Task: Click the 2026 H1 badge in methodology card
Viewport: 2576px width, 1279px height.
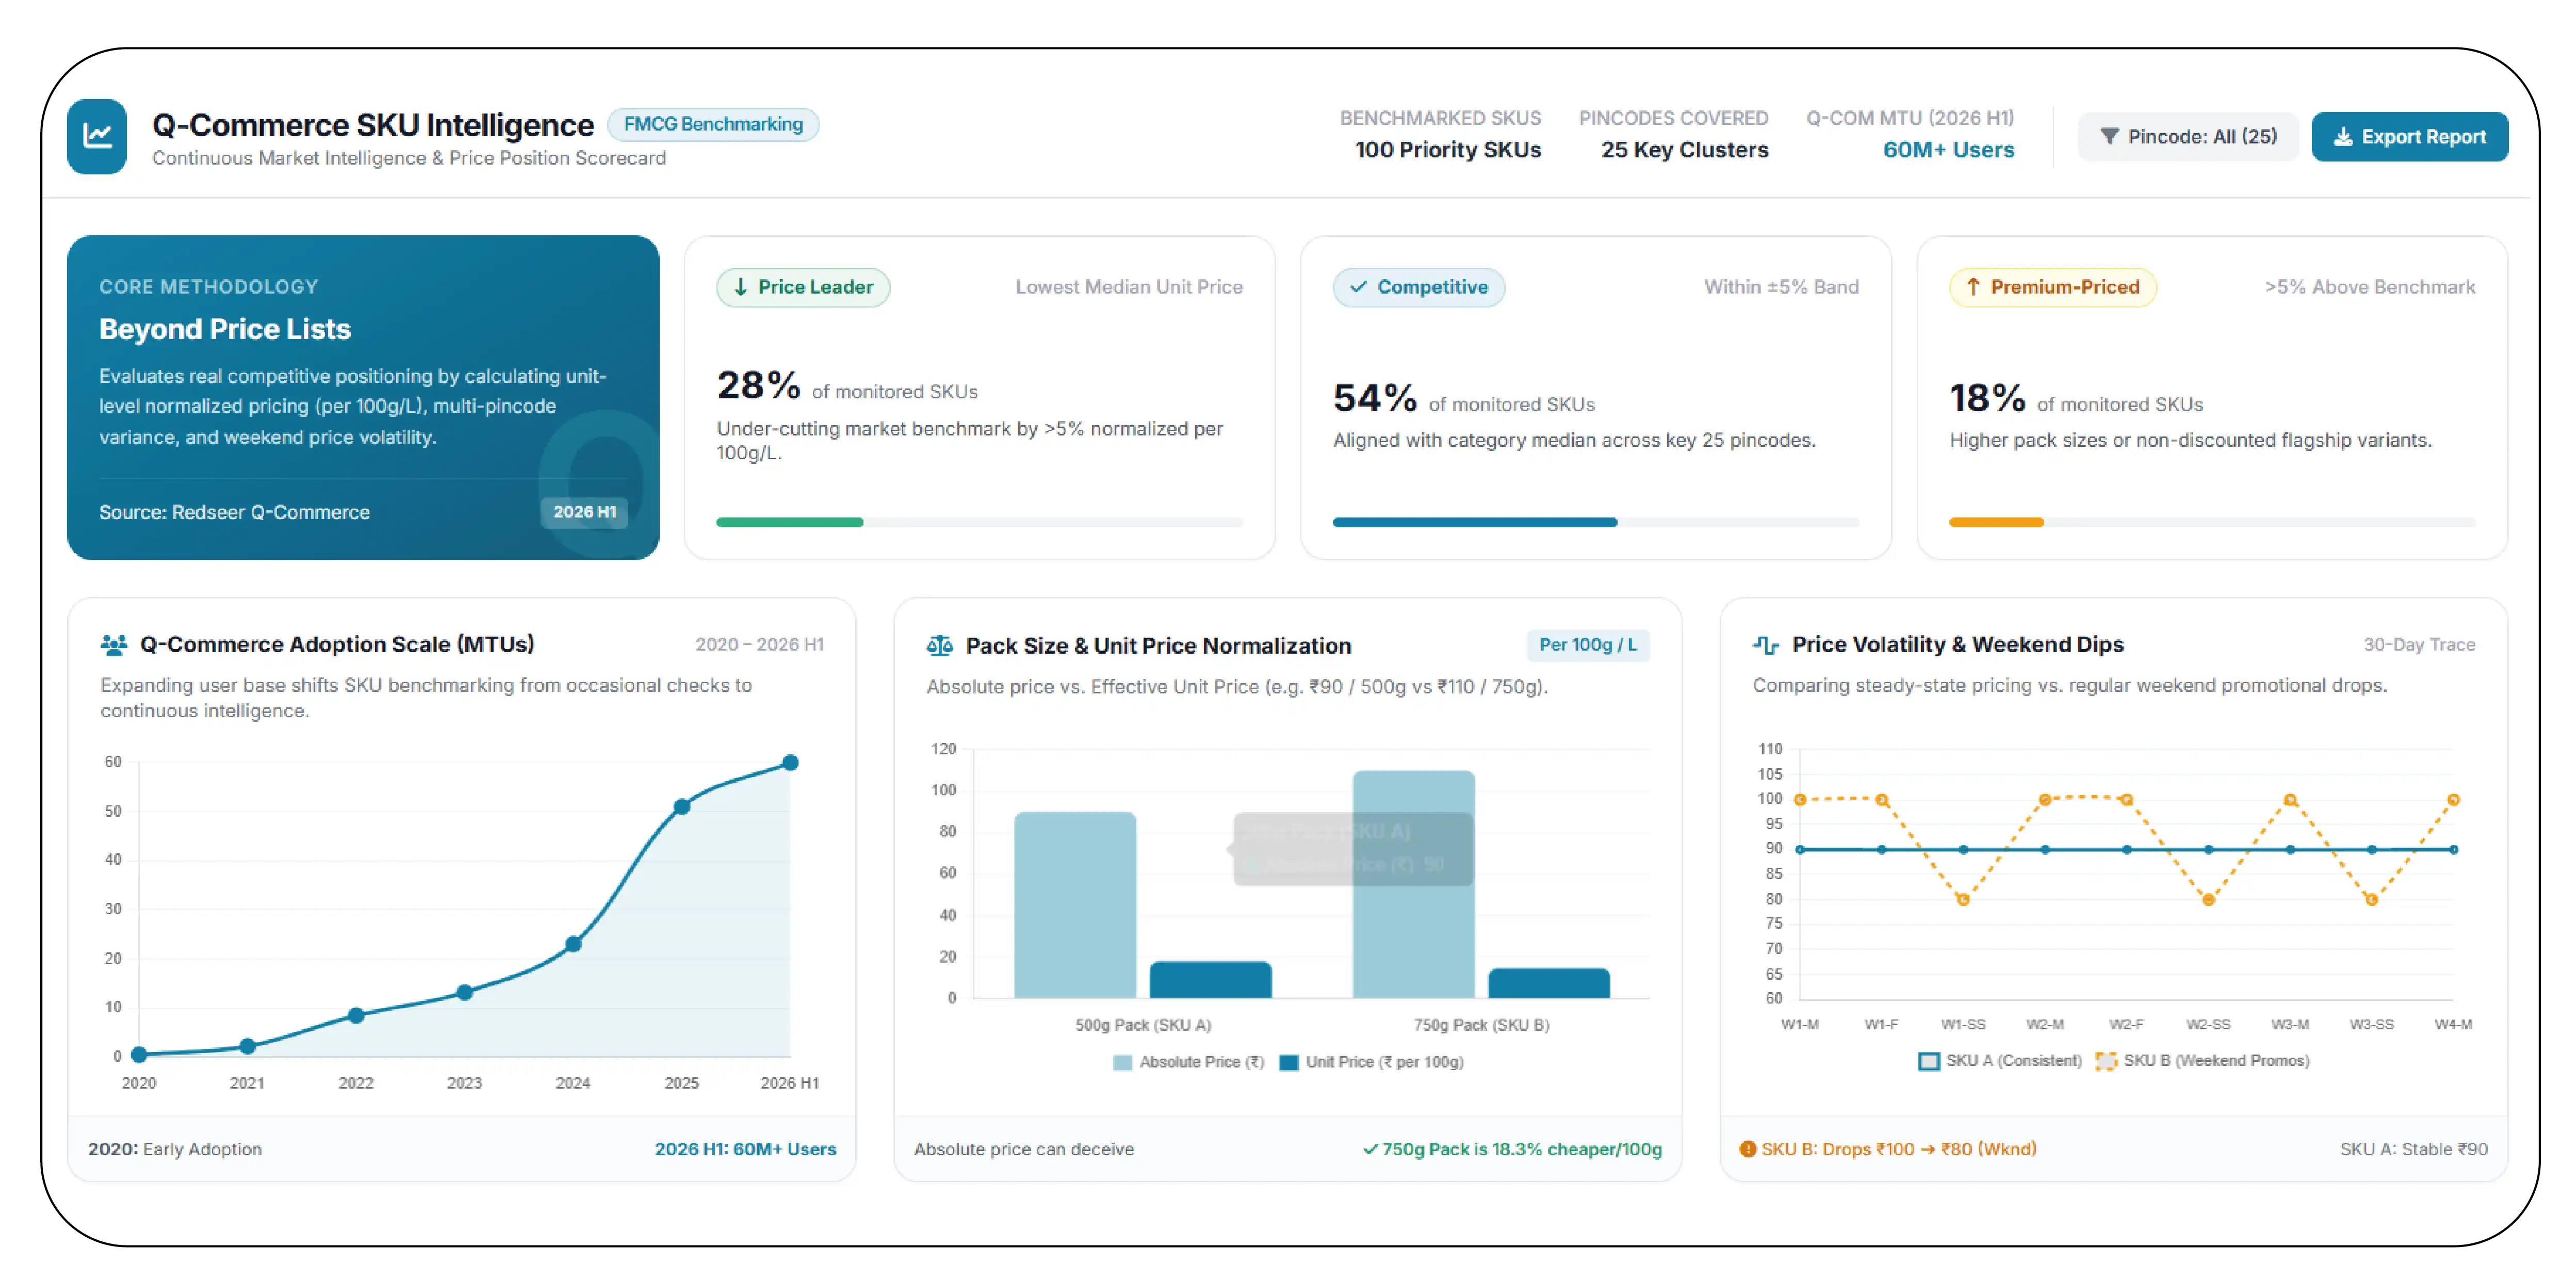Action: pos(584,512)
